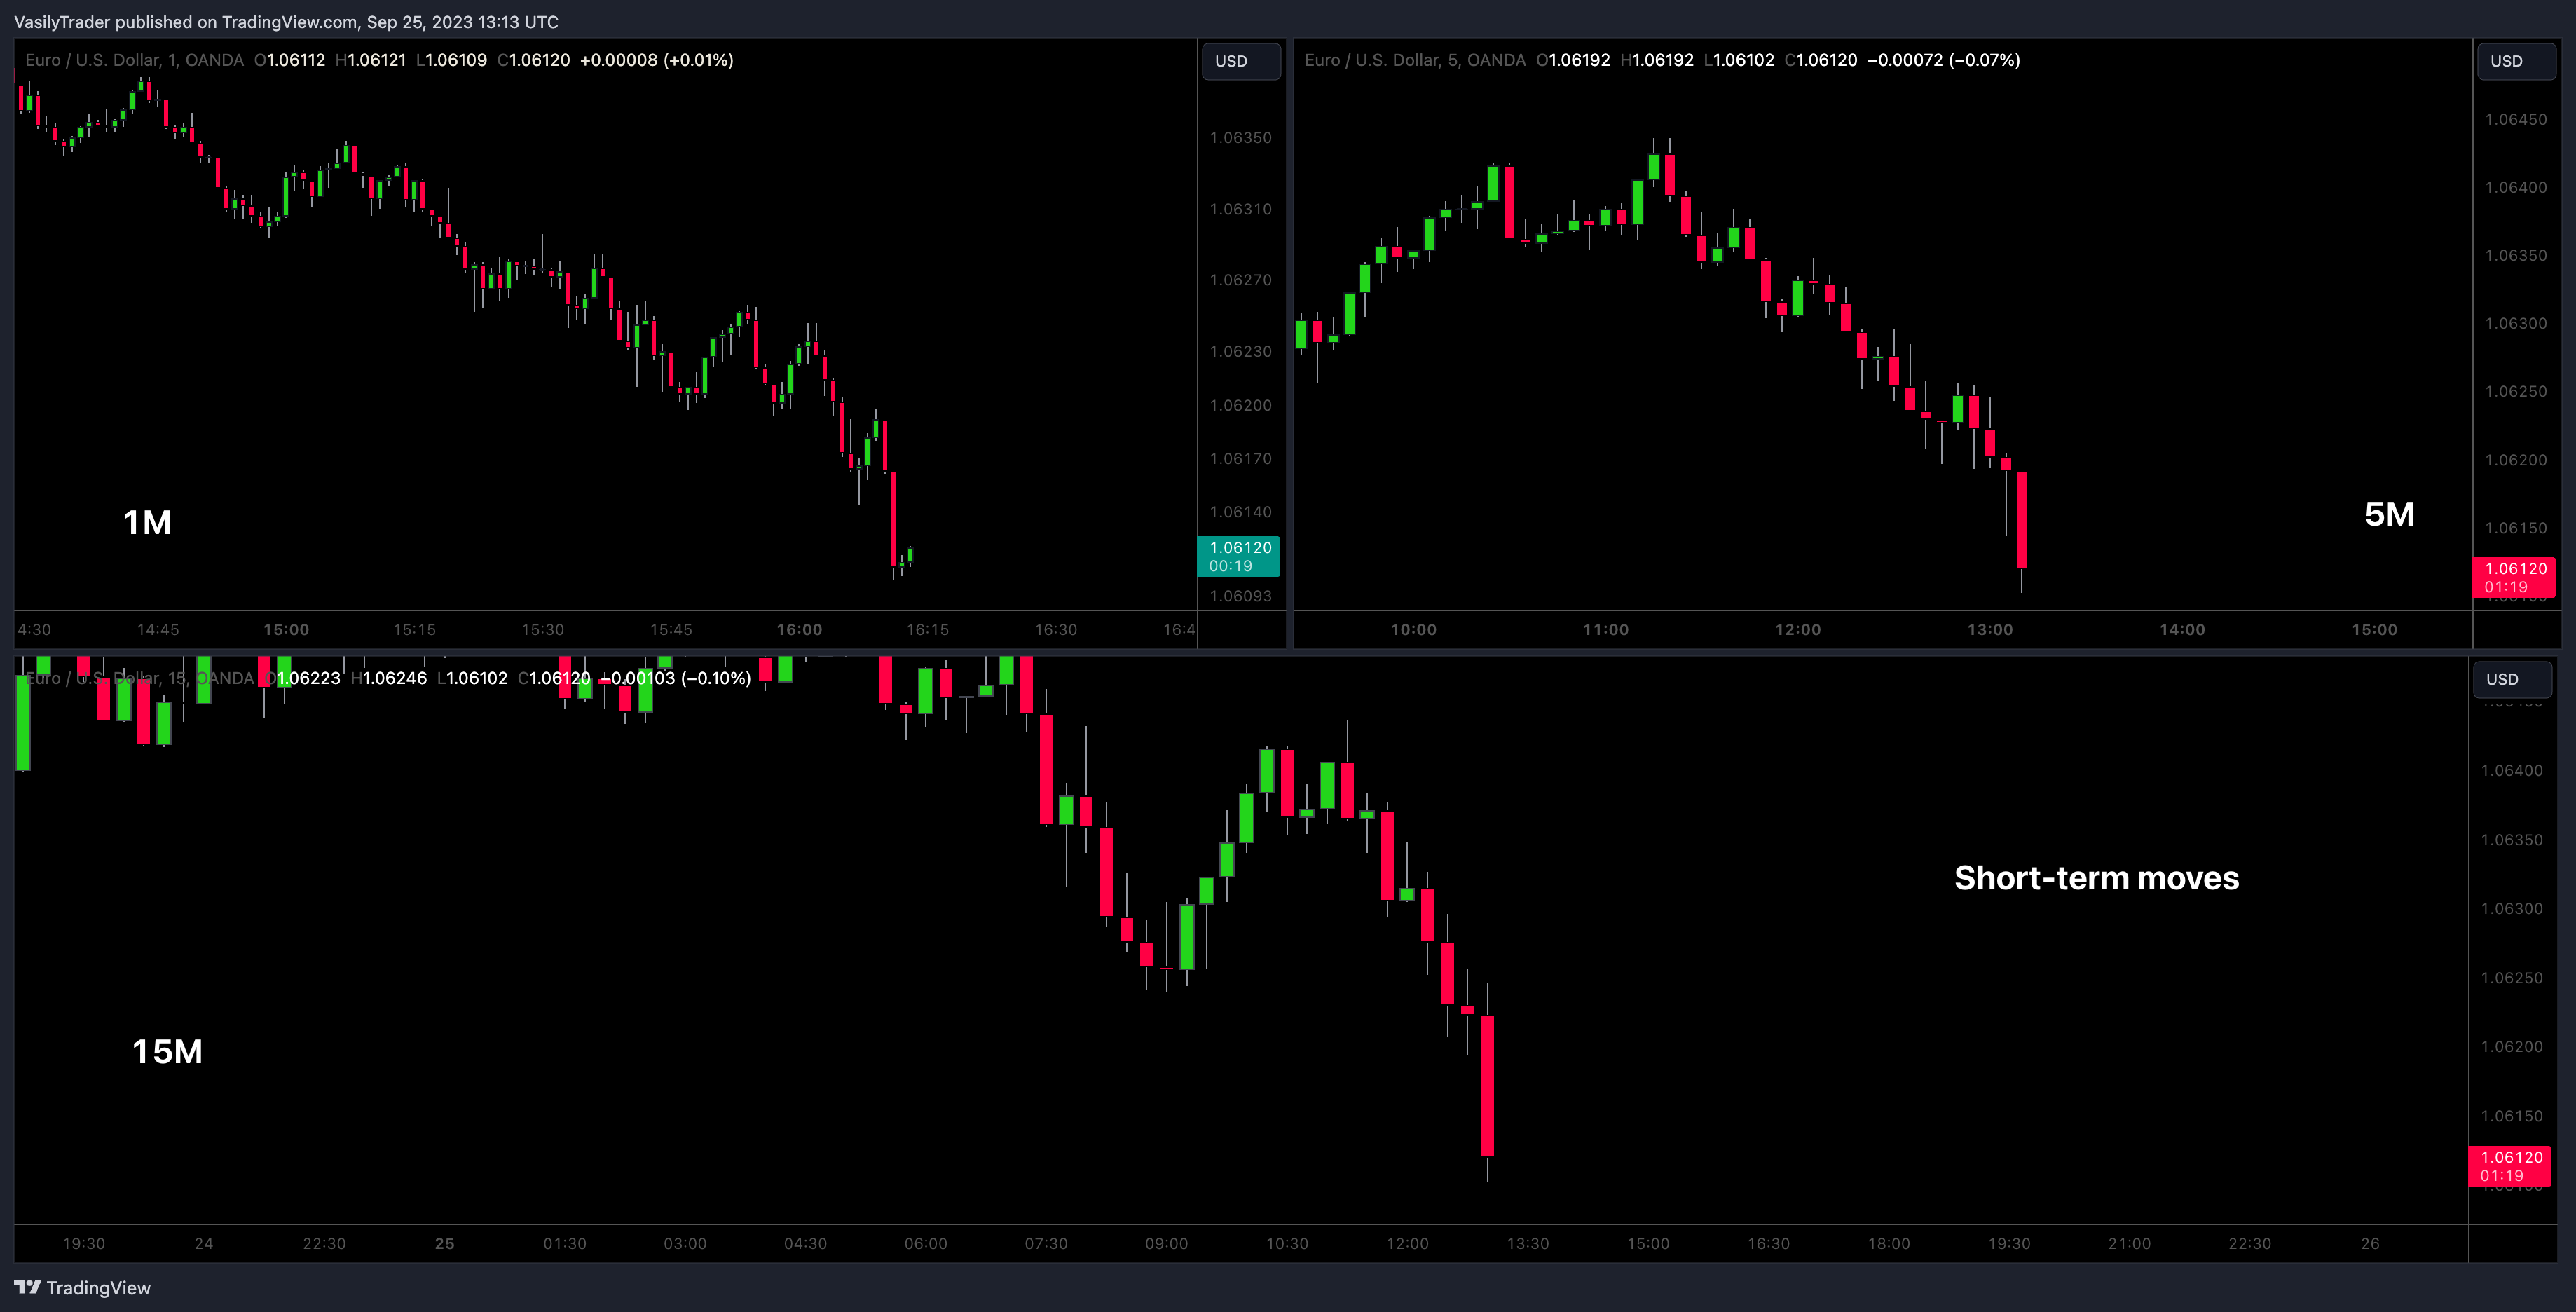Image resolution: width=2576 pixels, height=1312 pixels.
Task: Click 13:30 on the 15M time axis
Action: pyautogui.click(x=1527, y=1244)
